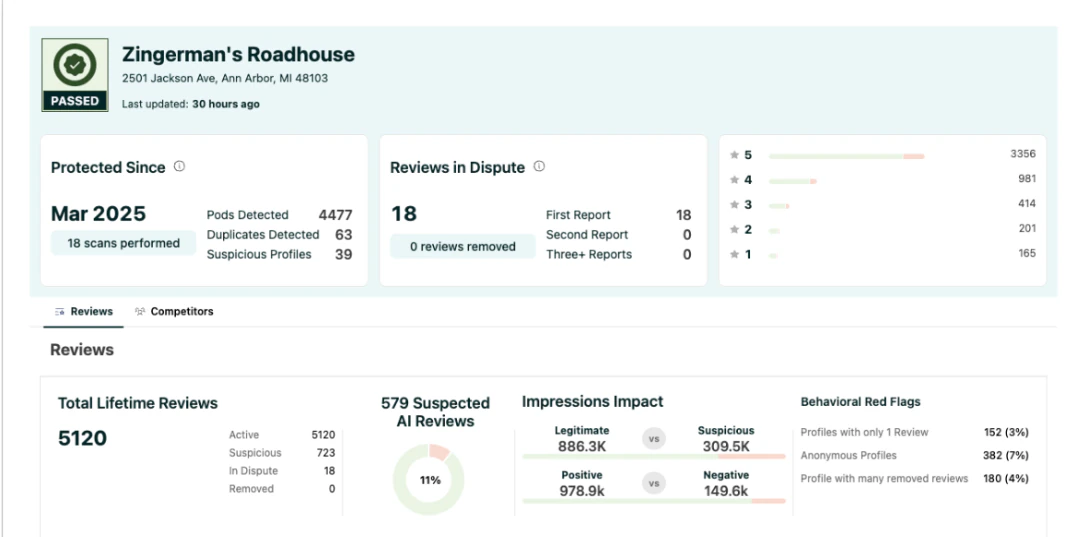Click the Second Report label
Image resolution: width=1082 pixels, height=537 pixels.
pos(587,235)
